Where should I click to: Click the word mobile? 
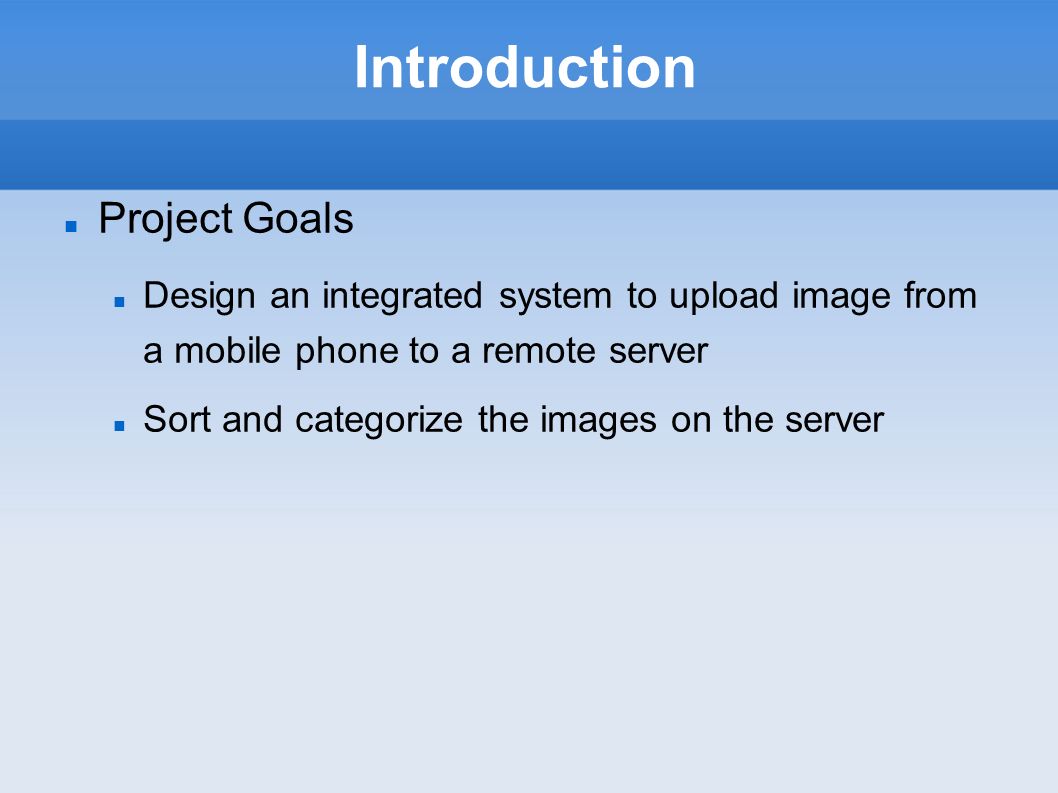[227, 351]
